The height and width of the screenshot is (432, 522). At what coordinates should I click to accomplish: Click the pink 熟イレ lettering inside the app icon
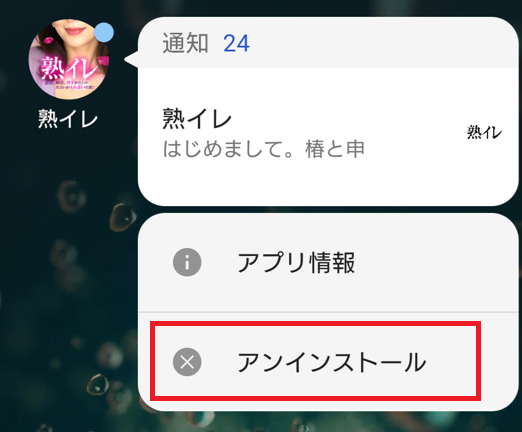68,68
